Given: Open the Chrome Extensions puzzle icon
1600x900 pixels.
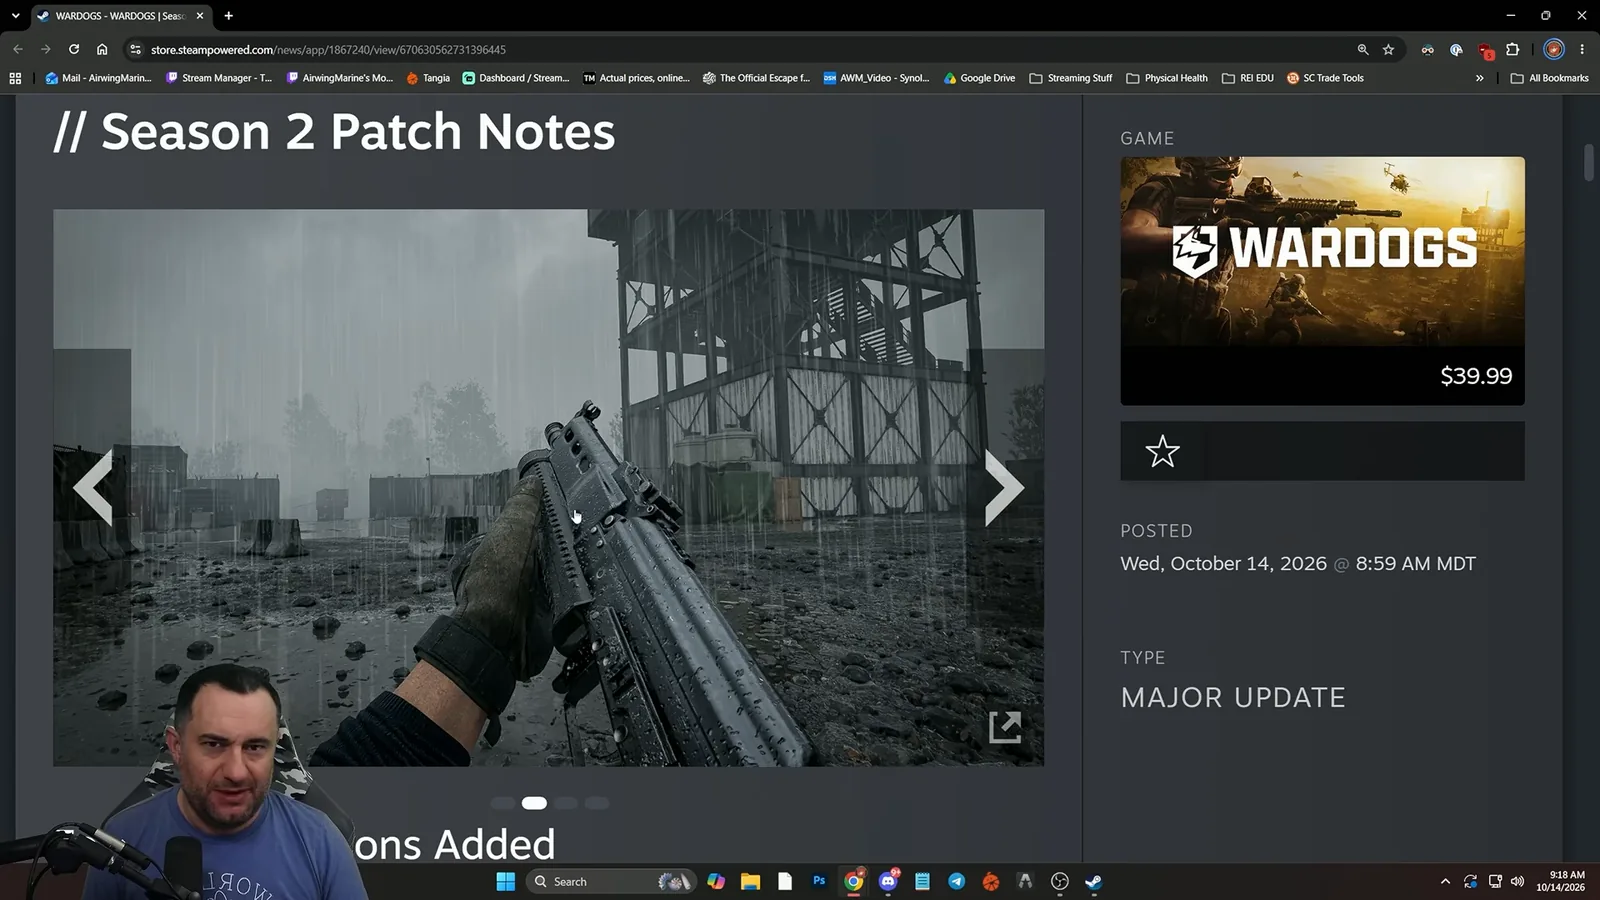Looking at the screenshot, I should (1512, 49).
